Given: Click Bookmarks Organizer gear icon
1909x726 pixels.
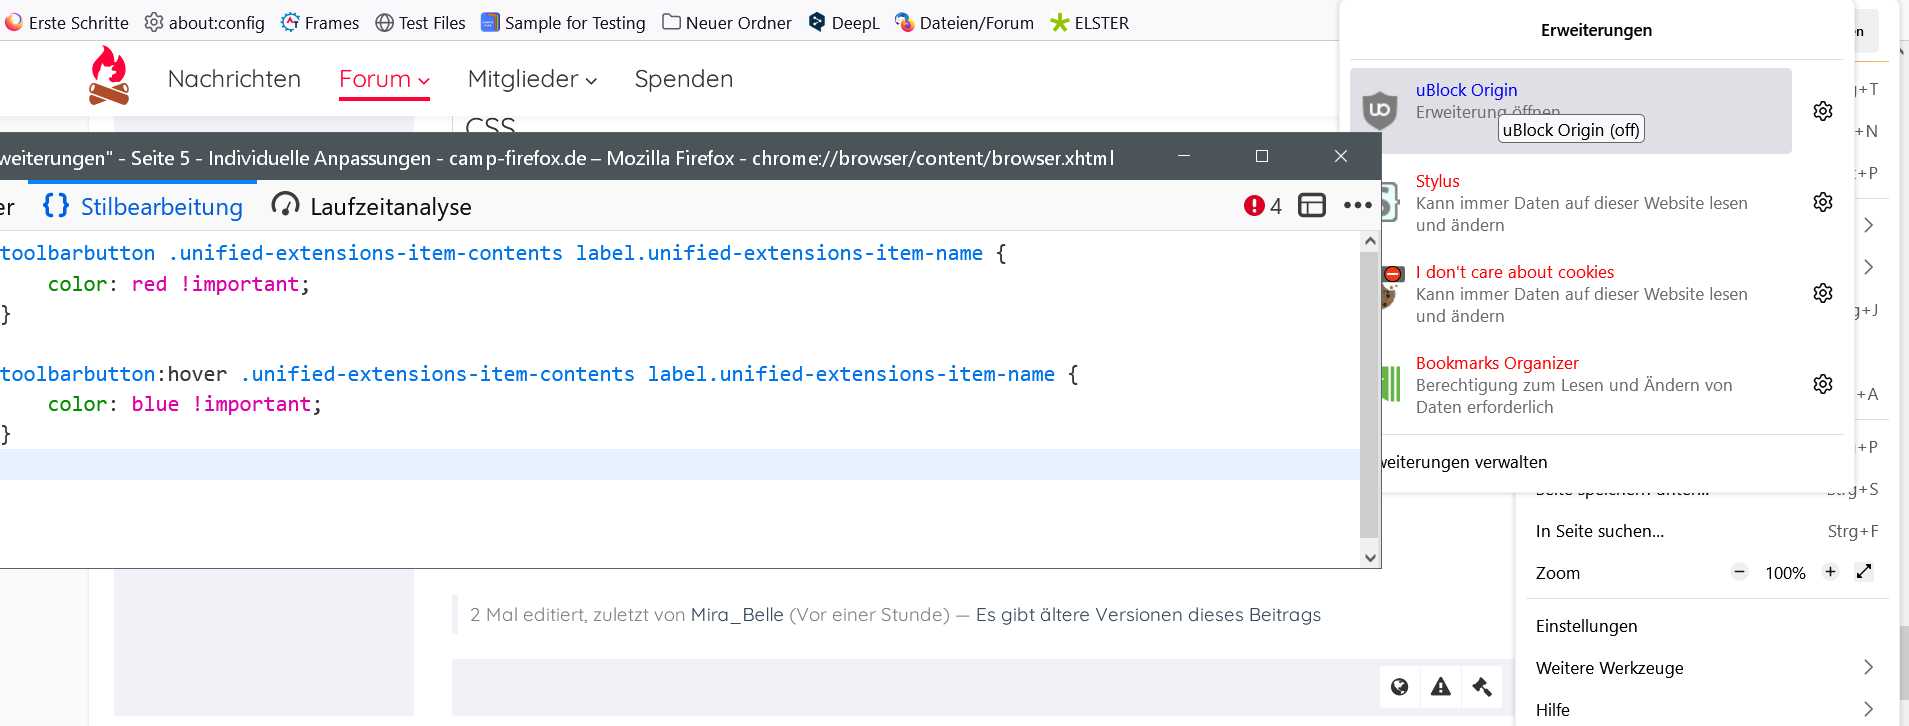Looking at the screenshot, I should [1822, 384].
